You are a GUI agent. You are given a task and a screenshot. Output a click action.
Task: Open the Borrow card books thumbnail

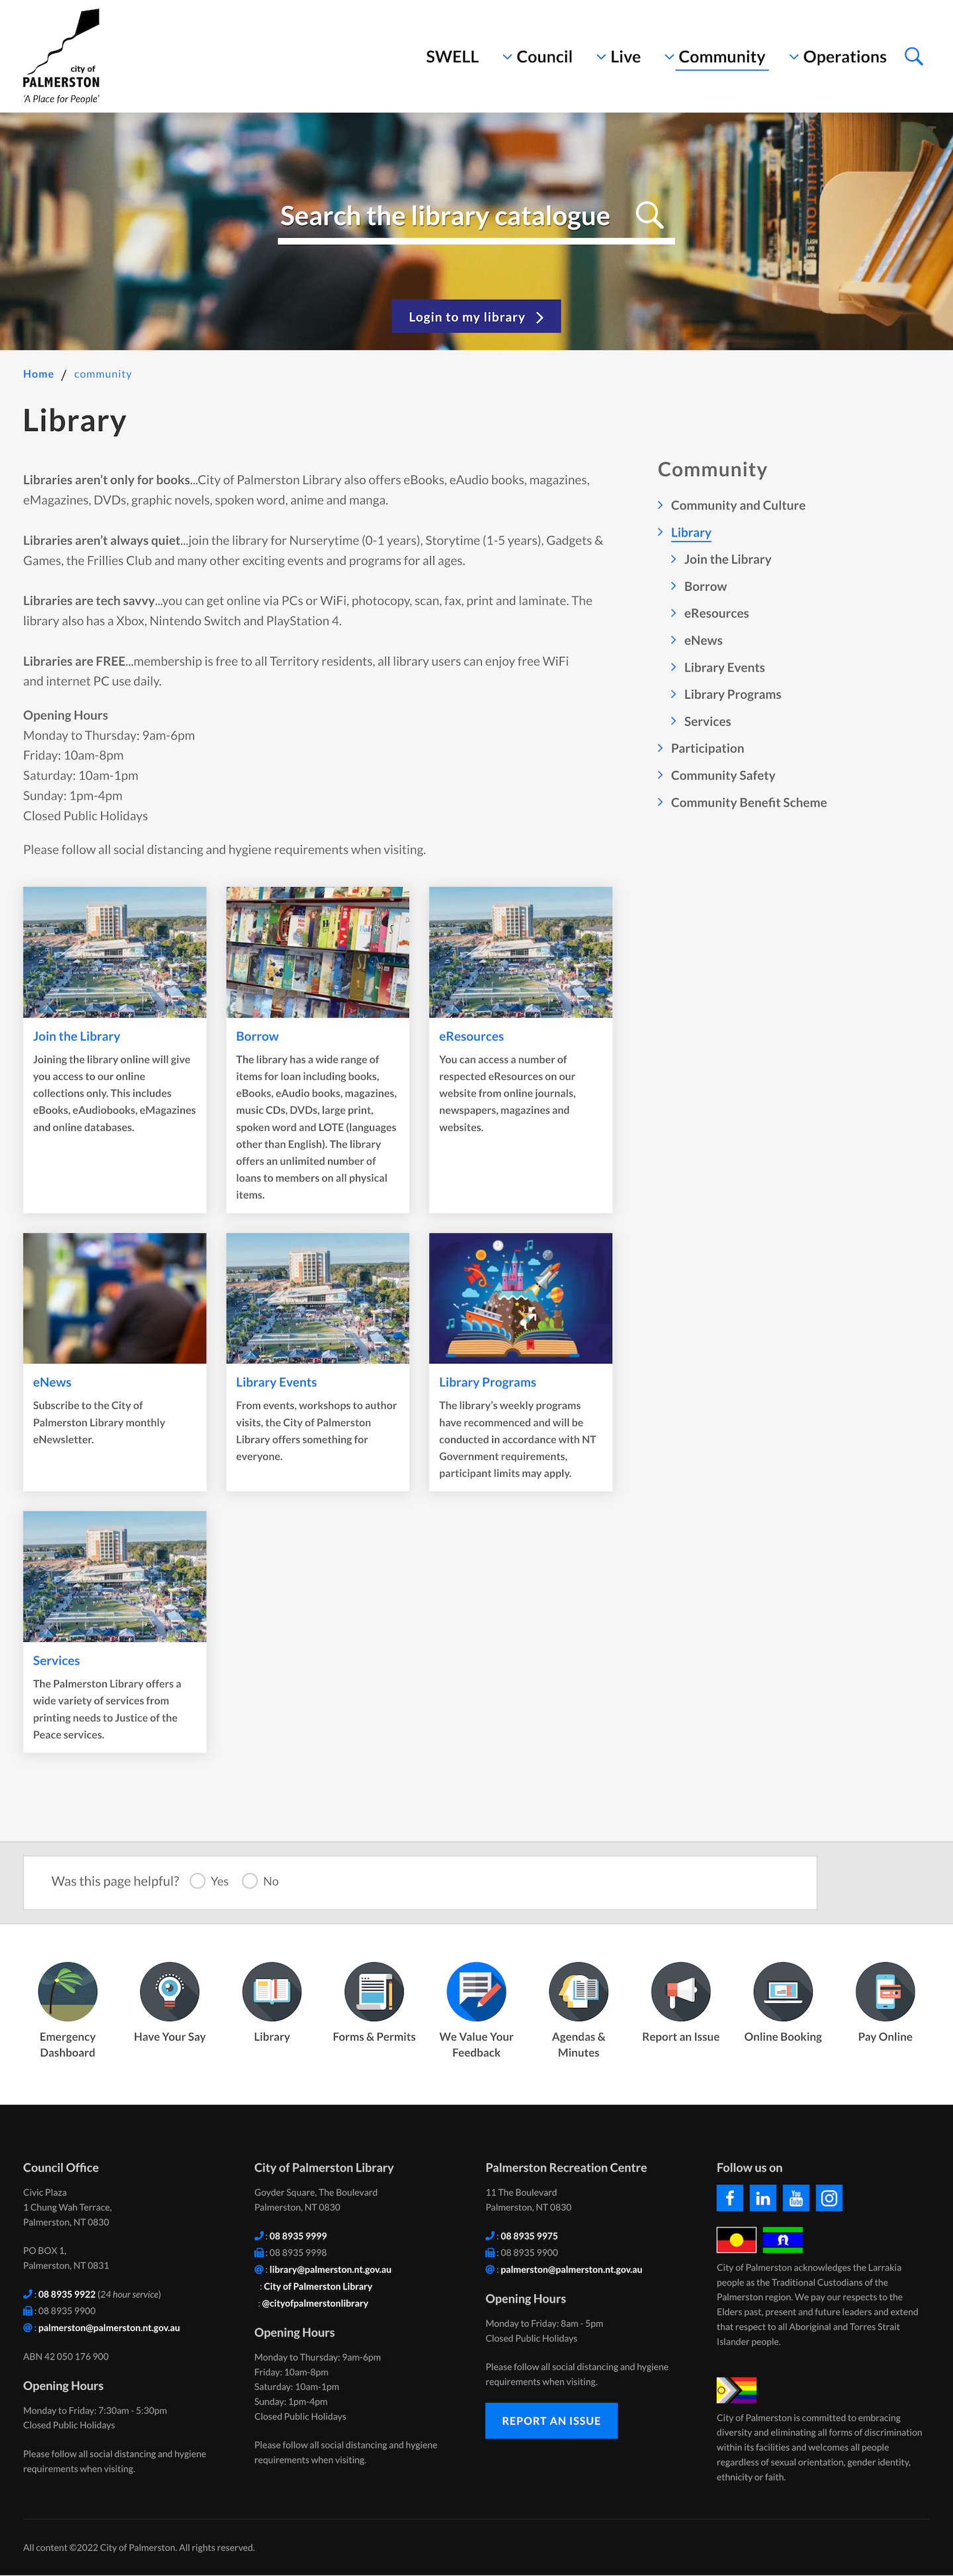click(x=317, y=951)
